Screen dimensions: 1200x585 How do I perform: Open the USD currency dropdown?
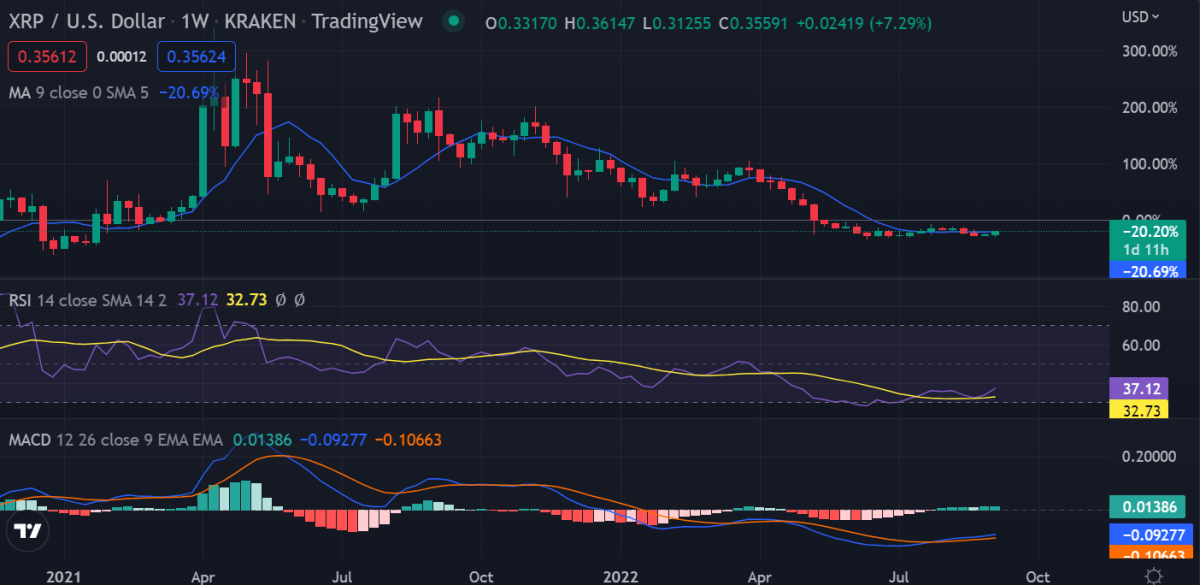(x=1141, y=16)
